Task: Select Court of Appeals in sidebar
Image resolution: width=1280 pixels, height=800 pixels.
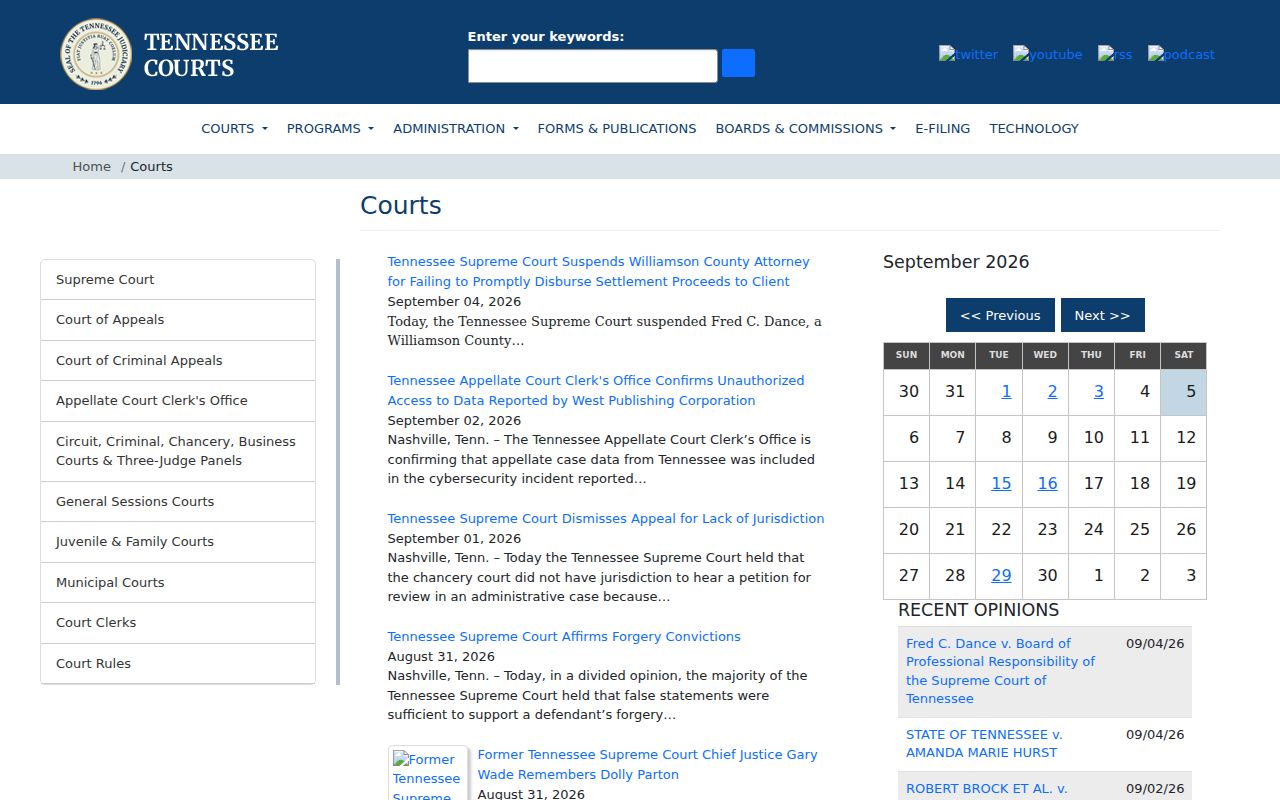Action: pyautogui.click(x=178, y=320)
